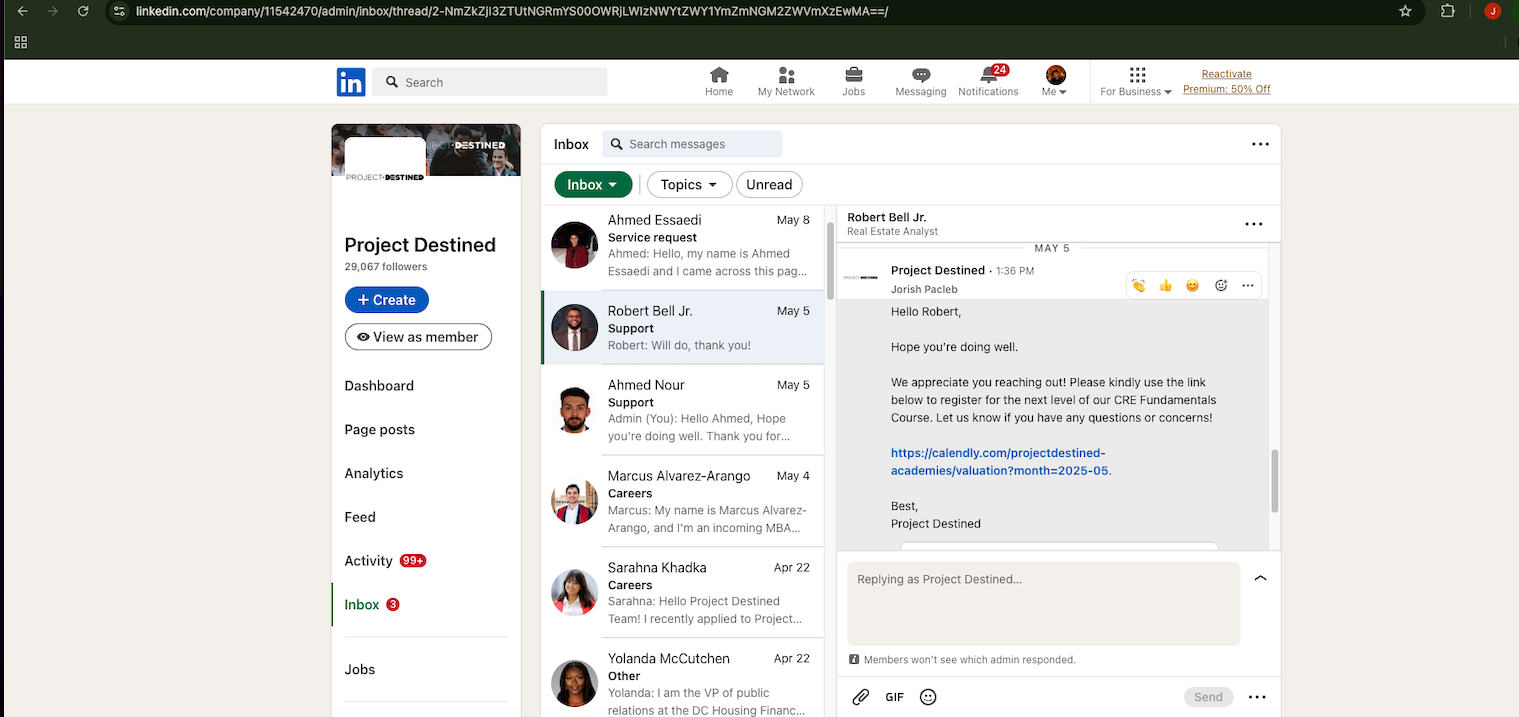Open Chrome profile avatar J
The height and width of the screenshot is (717, 1519).
tap(1493, 11)
